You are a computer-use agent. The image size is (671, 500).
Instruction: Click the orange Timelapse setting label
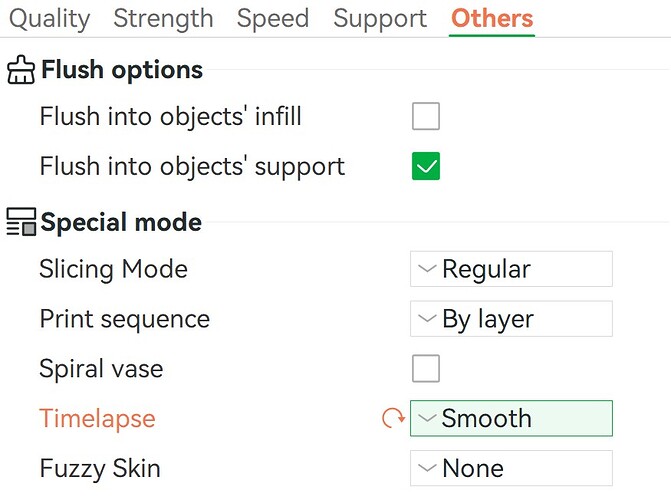click(x=97, y=419)
